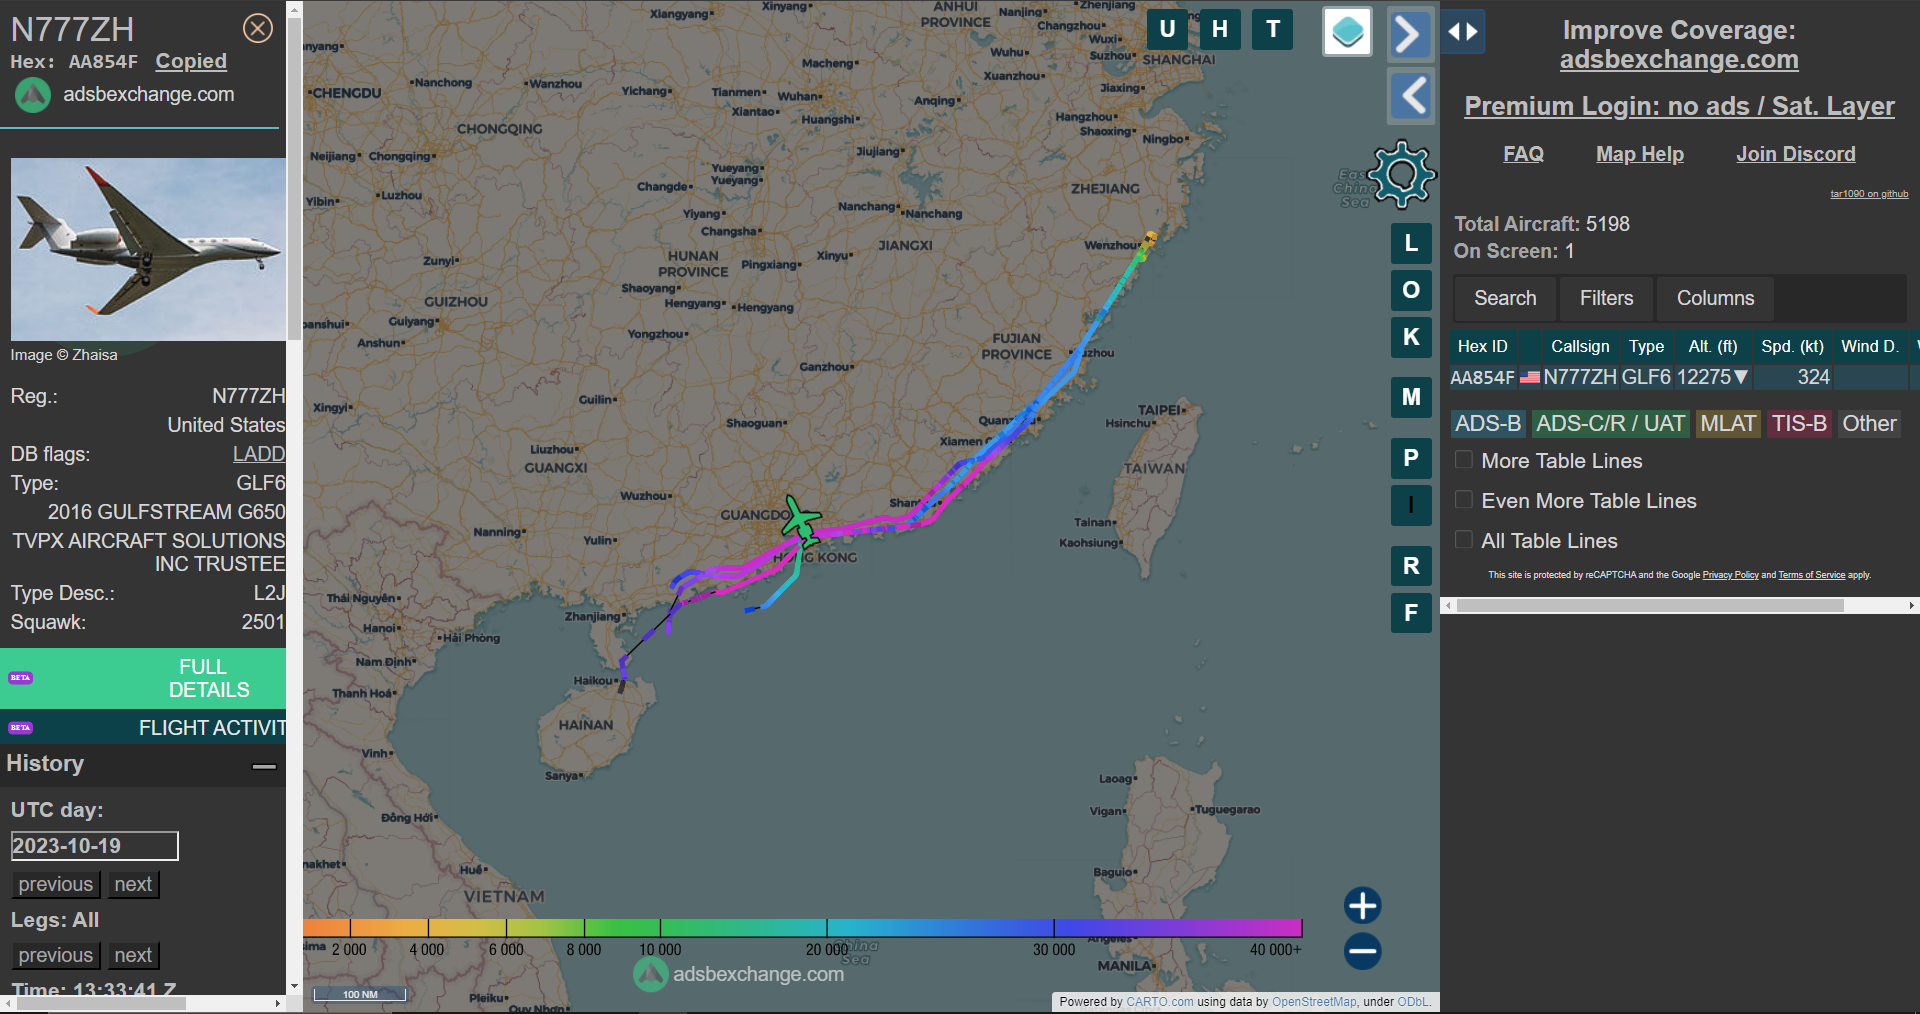1920x1014 pixels.
Task: Open Join Discord link
Action: coord(1796,154)
